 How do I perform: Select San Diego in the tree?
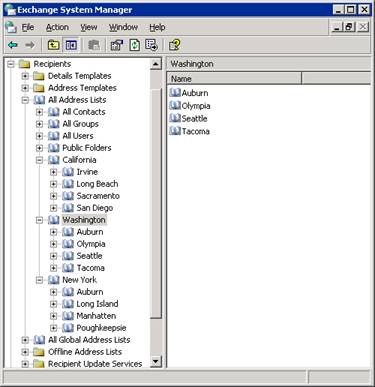point(95,208)
